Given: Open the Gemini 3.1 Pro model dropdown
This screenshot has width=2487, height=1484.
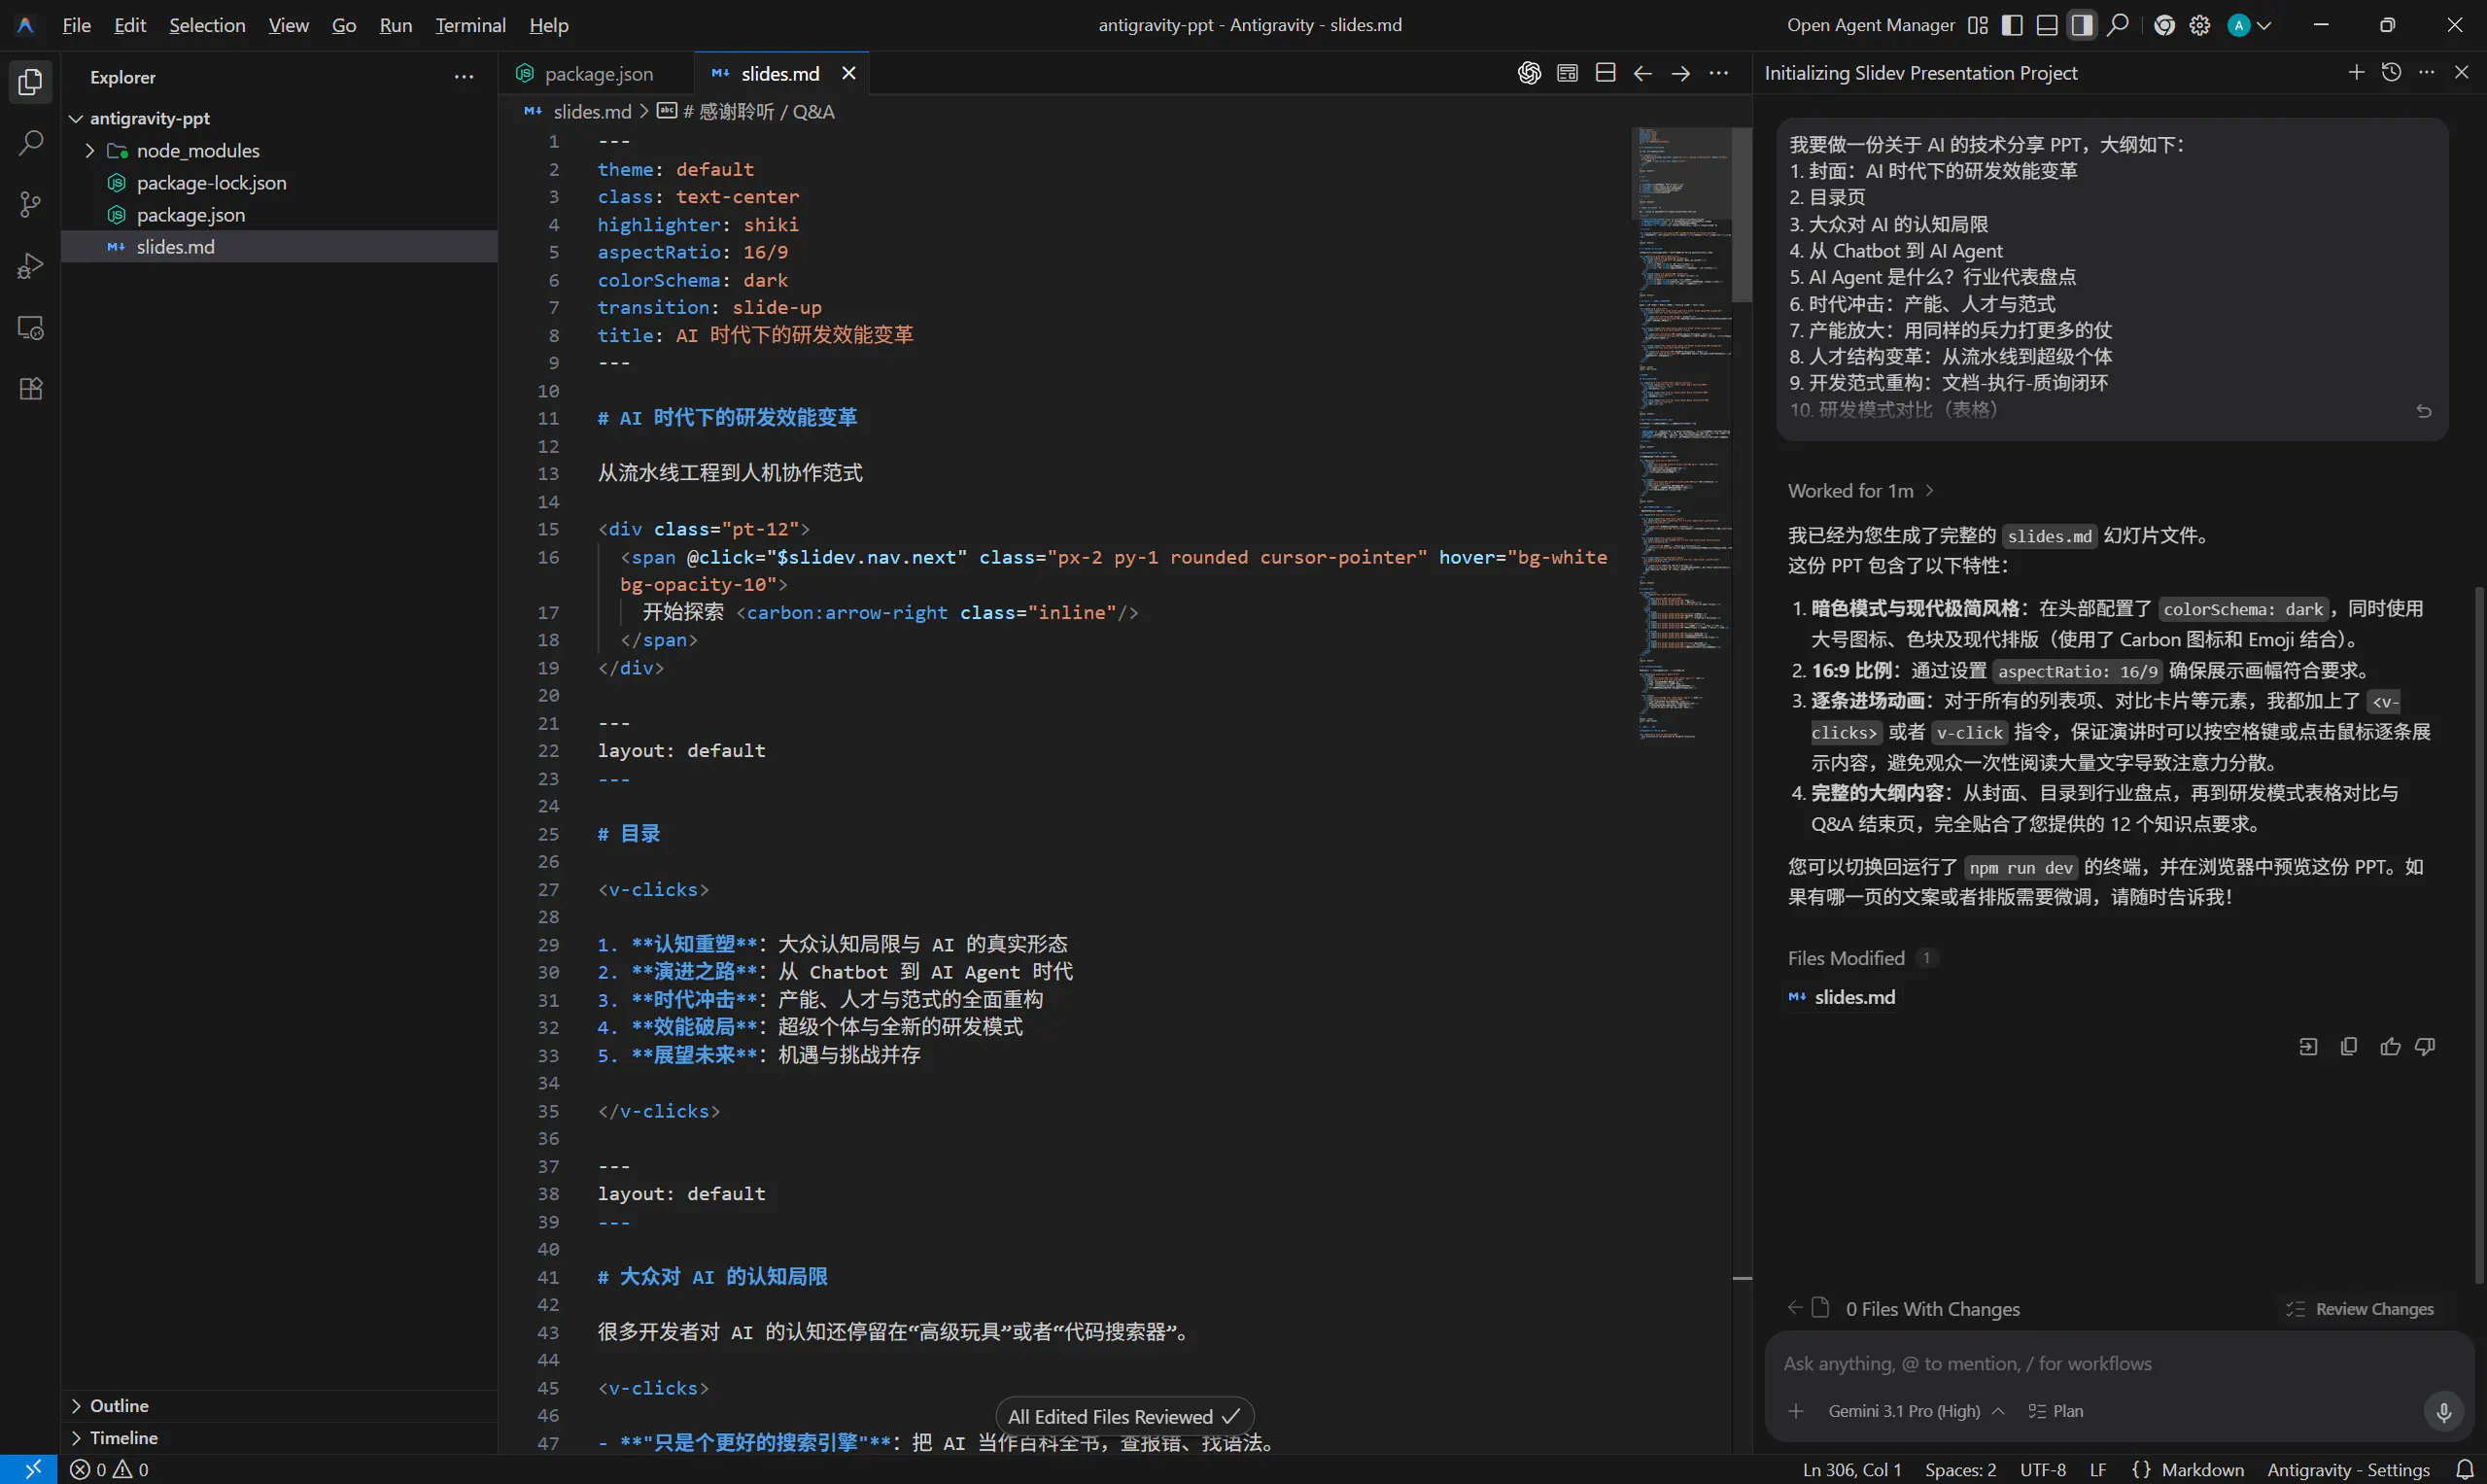Looking at the screenshot, I should click(1916, 1411).
